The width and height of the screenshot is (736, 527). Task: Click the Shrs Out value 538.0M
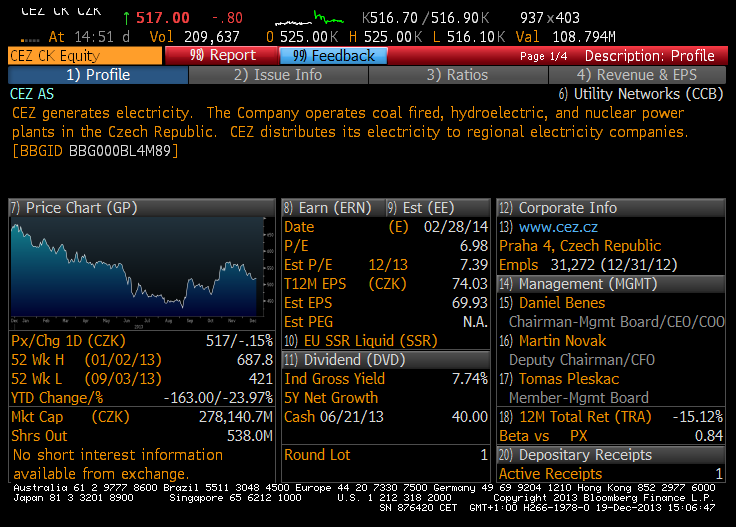(250, 436)
